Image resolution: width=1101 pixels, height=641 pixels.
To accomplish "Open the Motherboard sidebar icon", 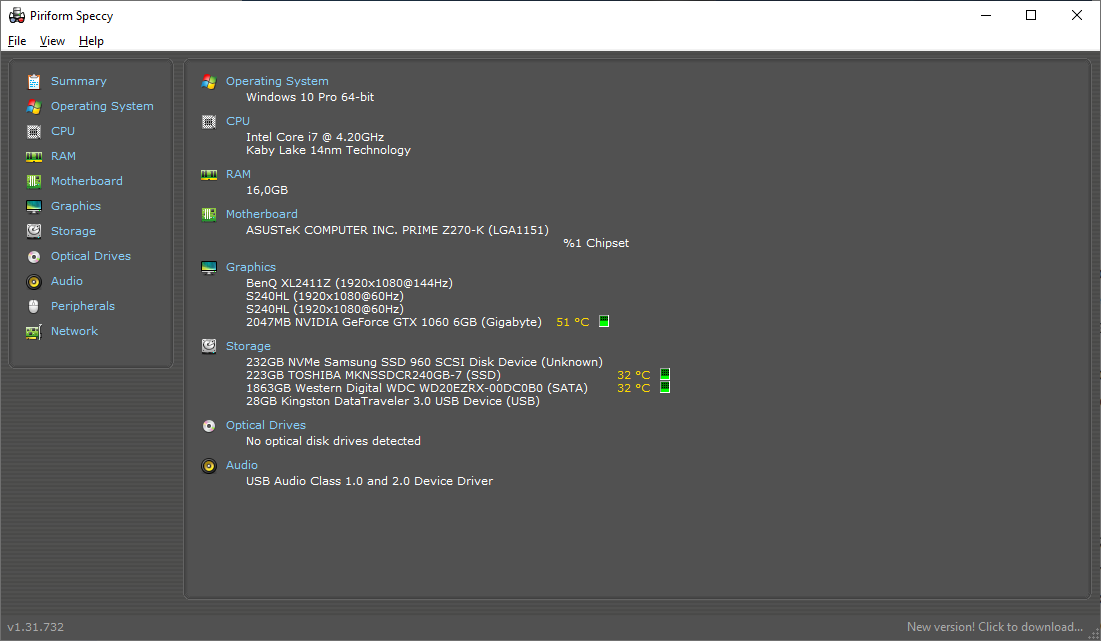I will tap(34, 181).
